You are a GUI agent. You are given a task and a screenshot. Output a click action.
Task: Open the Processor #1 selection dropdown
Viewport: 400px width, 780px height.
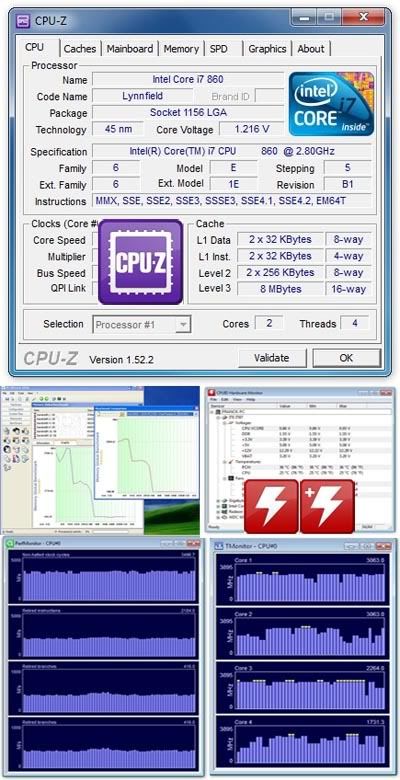141,325
